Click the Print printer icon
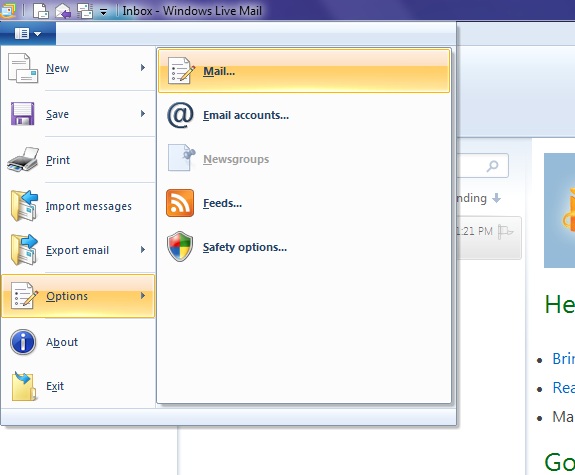Viewport: 575px width, 475px height. tap(23, 160)
